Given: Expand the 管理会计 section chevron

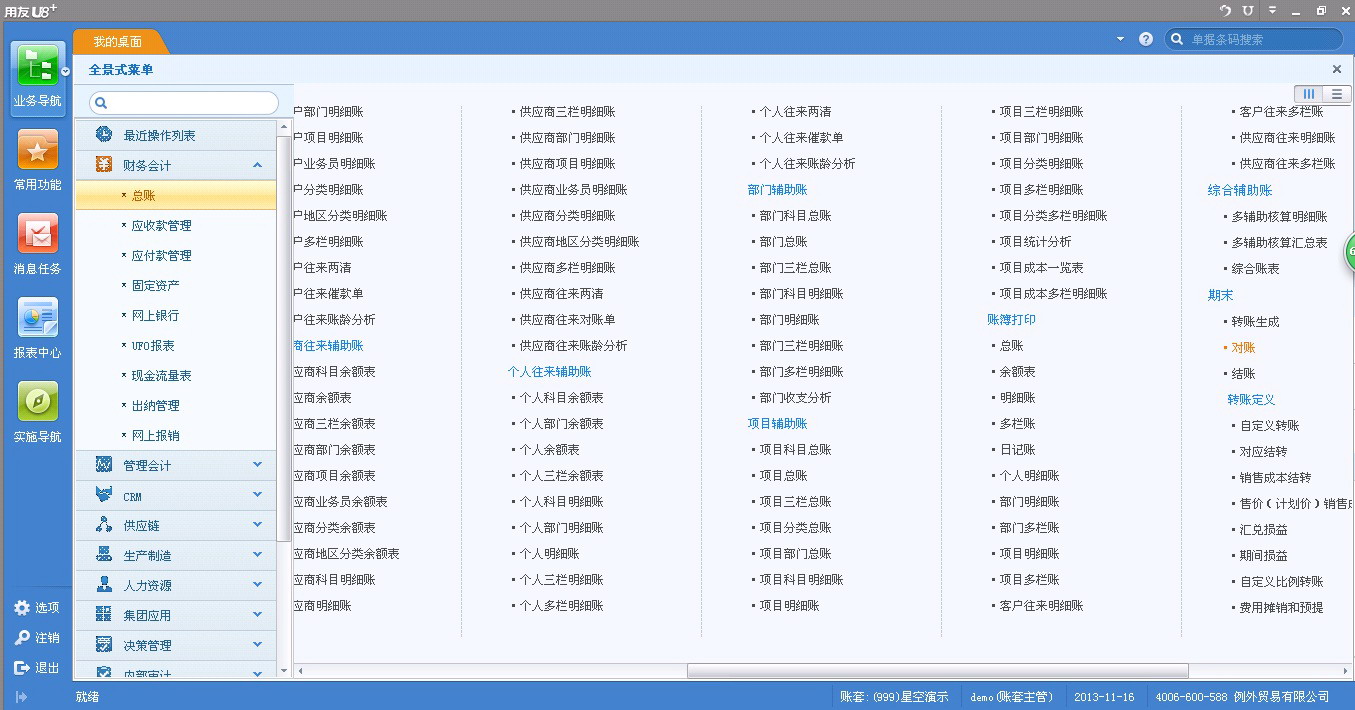Looking at the screenshot, I should click(258, 465).
